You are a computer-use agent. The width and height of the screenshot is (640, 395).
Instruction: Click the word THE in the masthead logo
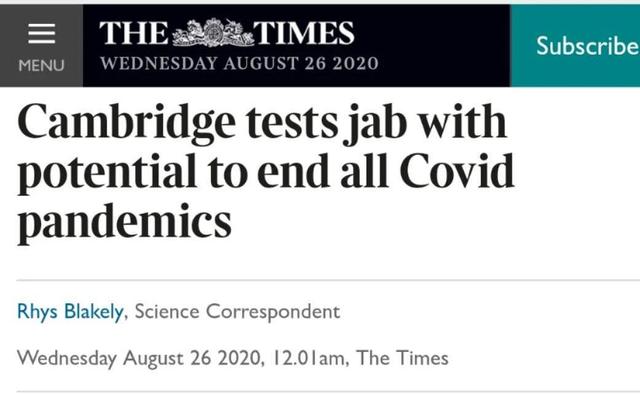[134, 33]
